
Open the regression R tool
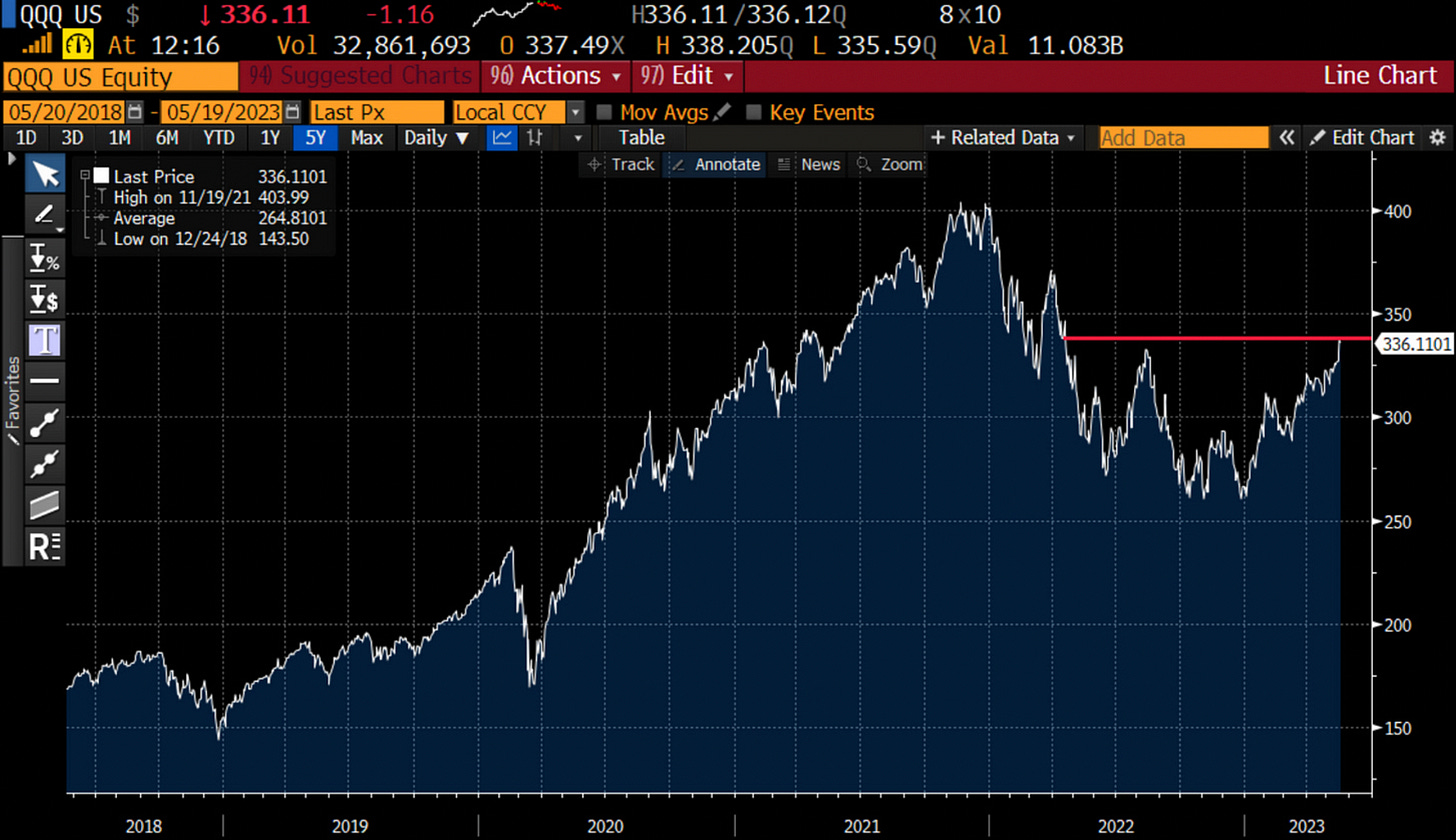[x=46, y=547]
